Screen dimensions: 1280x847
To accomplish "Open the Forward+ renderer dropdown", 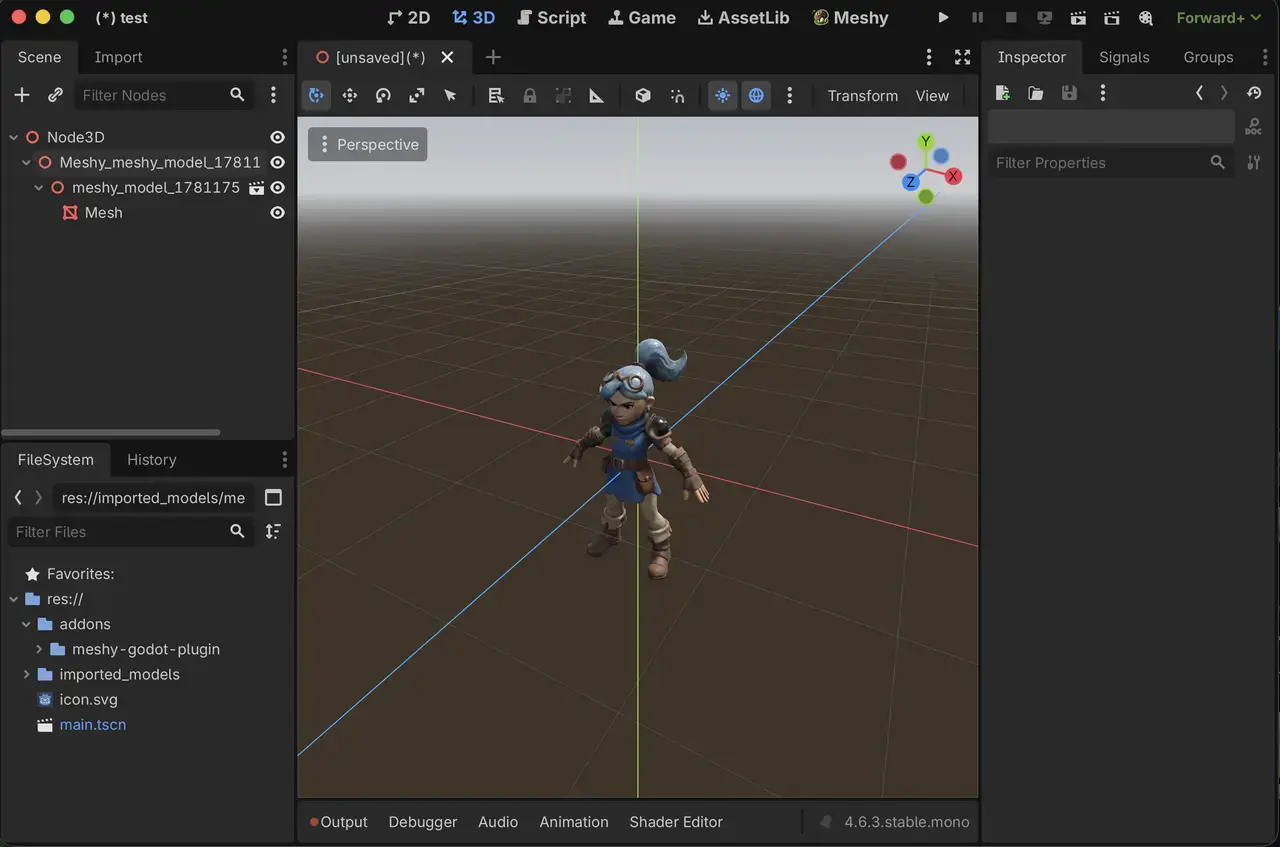I will (1218, 18).
